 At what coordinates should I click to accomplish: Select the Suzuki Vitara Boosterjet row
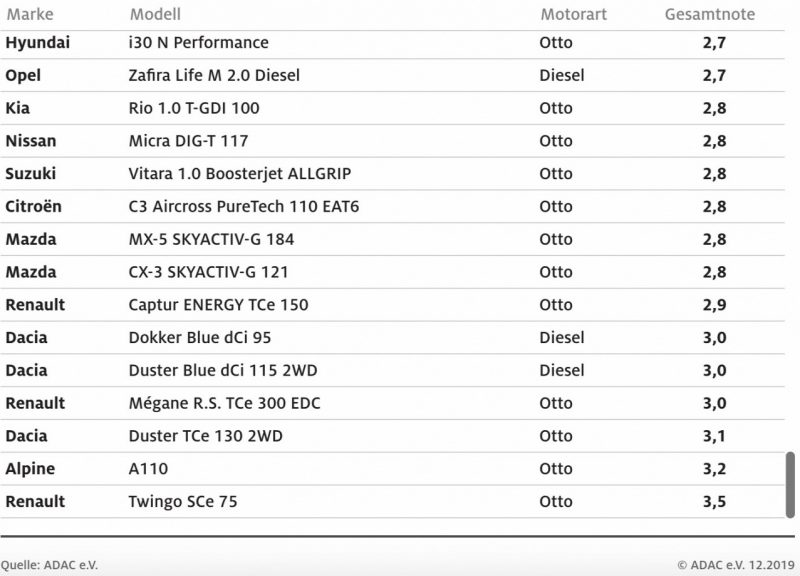click(392, 174)
